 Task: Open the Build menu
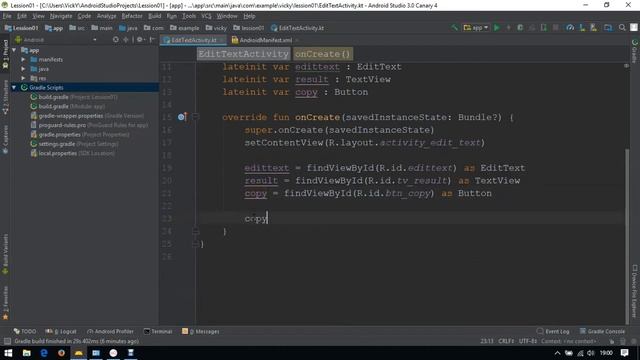(x=154, y=16)
